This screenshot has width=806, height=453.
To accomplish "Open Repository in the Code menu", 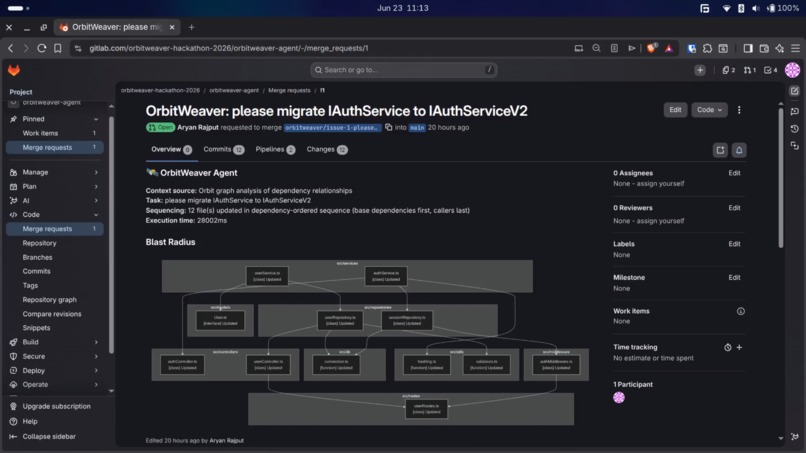I will point(40,243).
